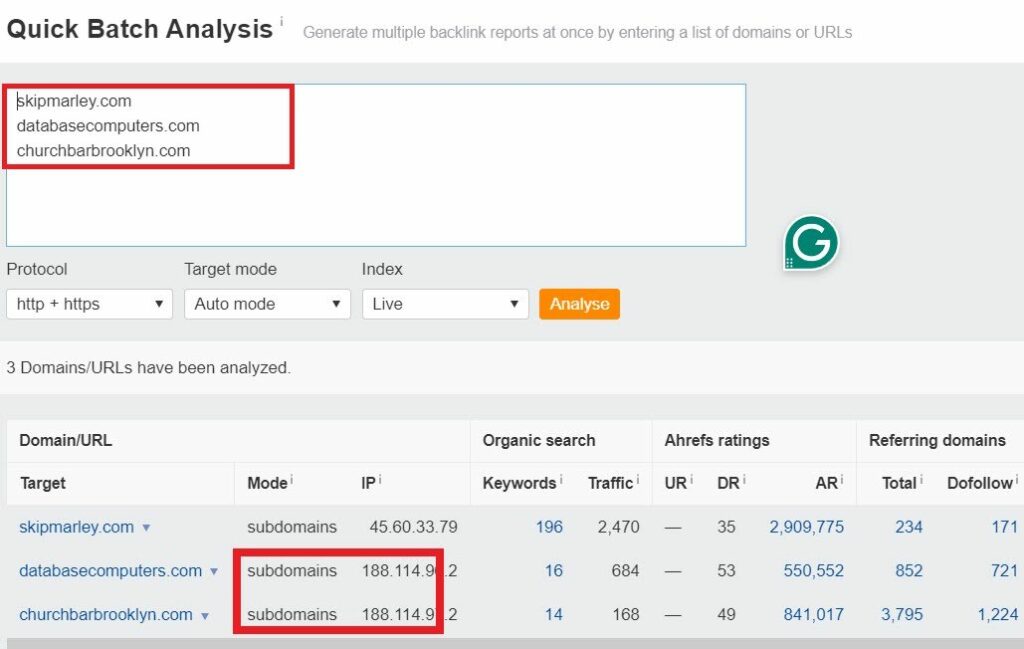1024x649 pixels.
Task: Click the orange Analyse button
Action: tap(579, 304)
